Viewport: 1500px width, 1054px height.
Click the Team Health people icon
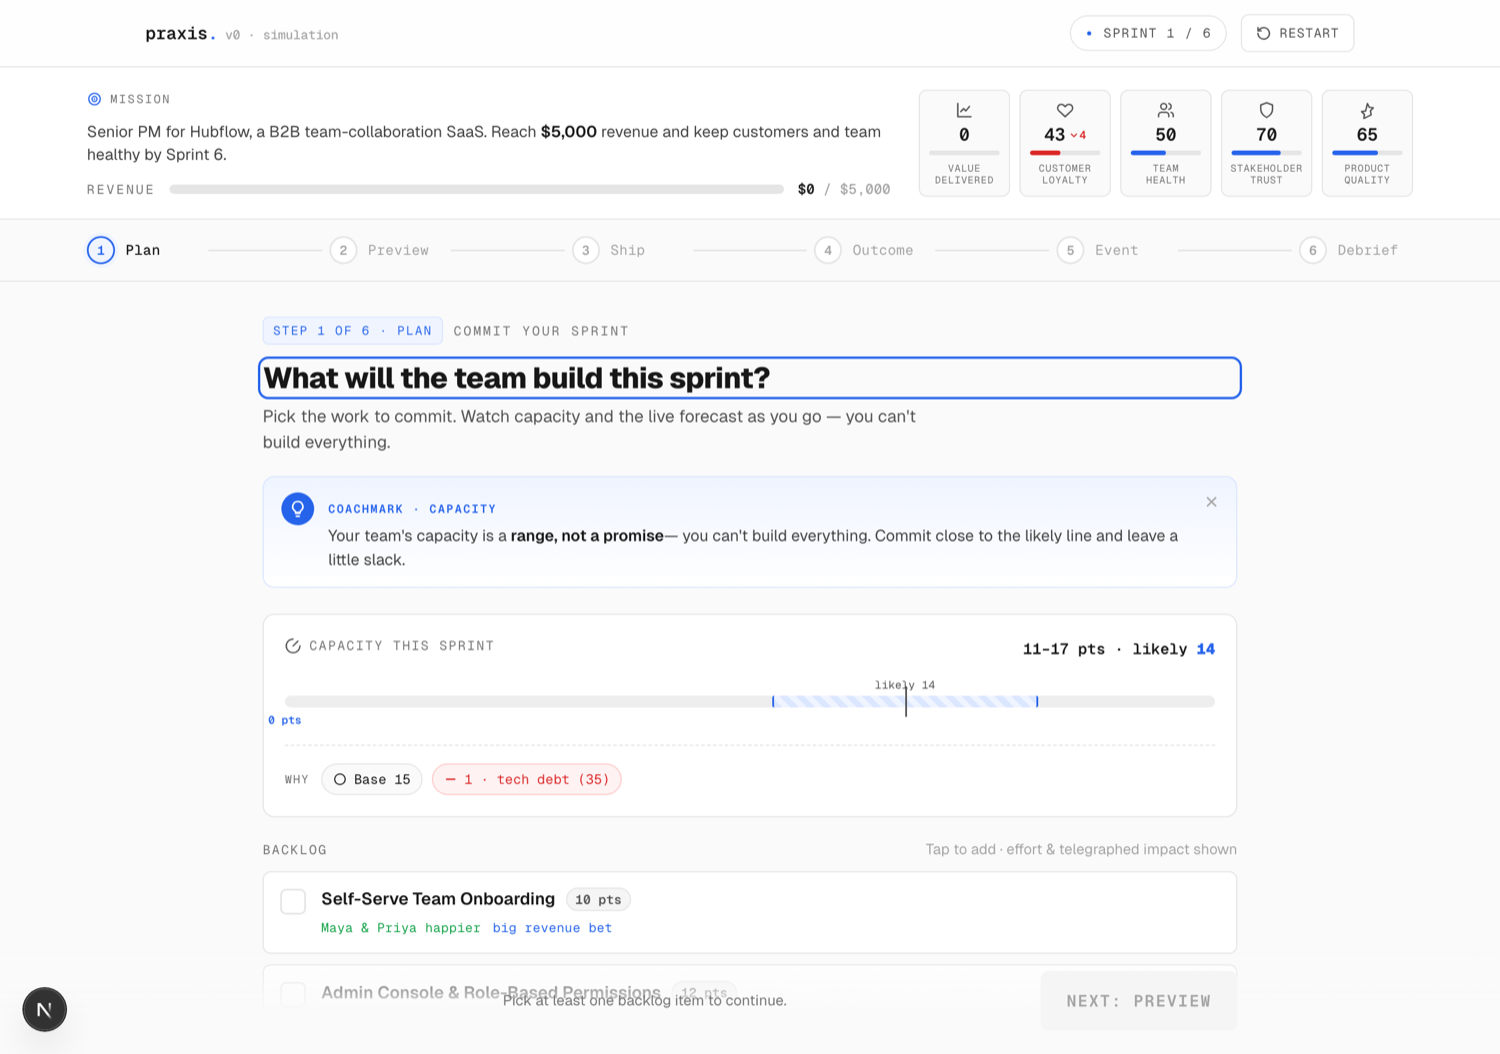[x=1166, y=110]
